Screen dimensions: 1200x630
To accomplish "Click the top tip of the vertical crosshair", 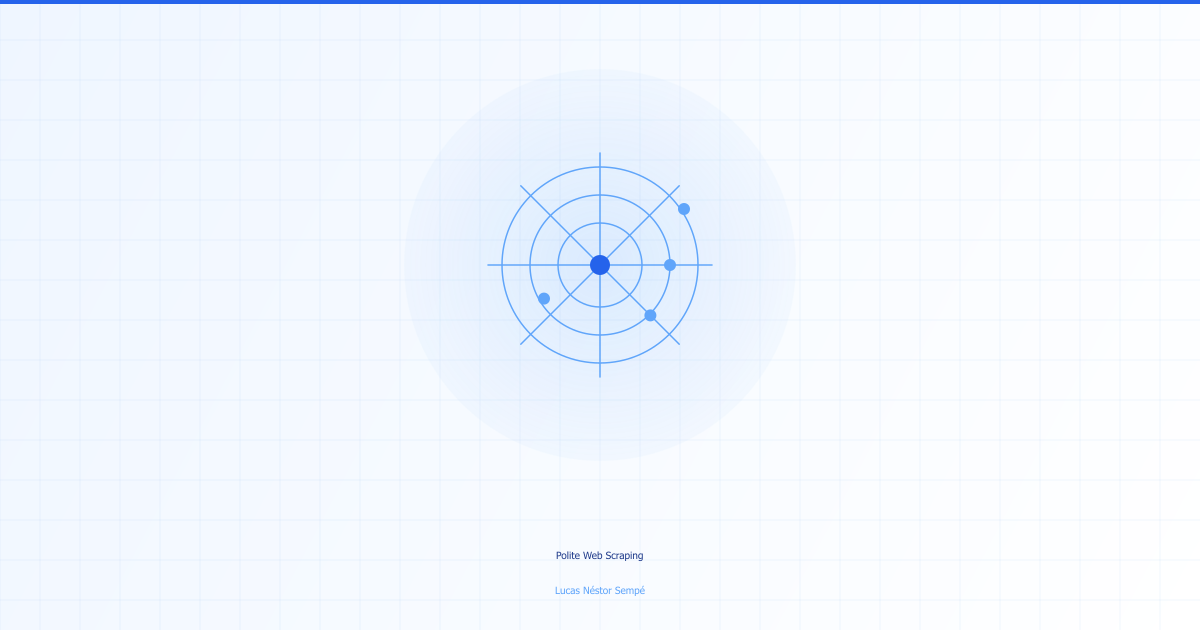I will (x=600, y=154).
